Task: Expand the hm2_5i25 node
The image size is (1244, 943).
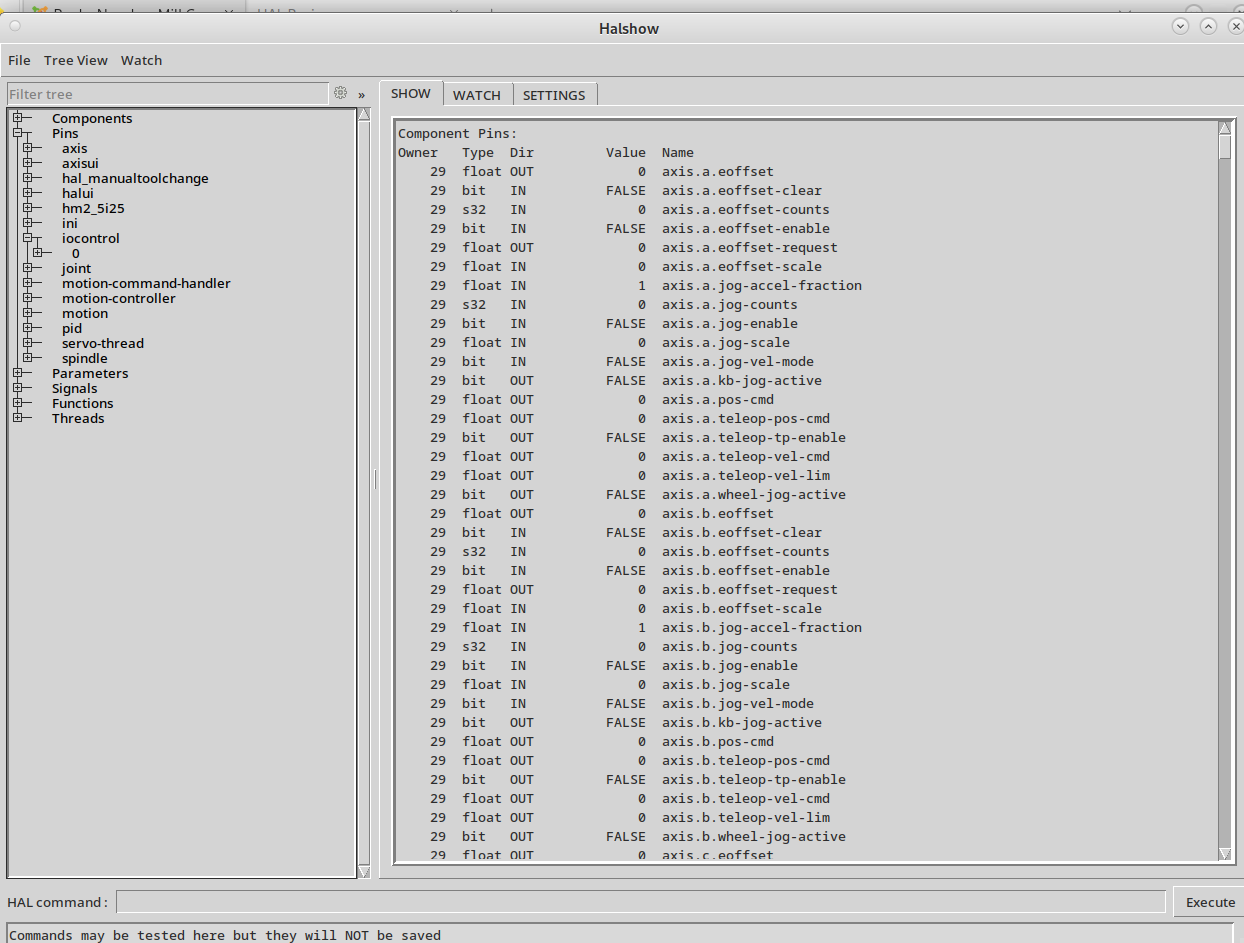Action: tap(27, 208)
